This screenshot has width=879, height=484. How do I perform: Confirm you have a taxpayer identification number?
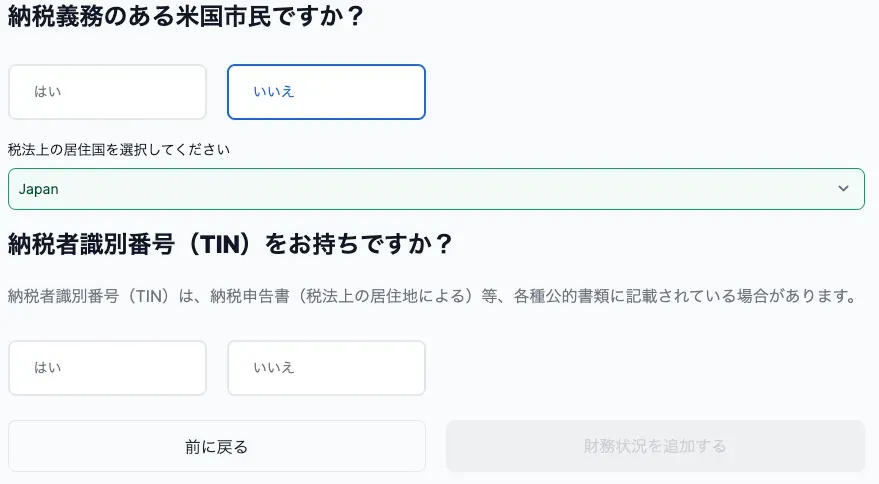click(x=107, y=368)
